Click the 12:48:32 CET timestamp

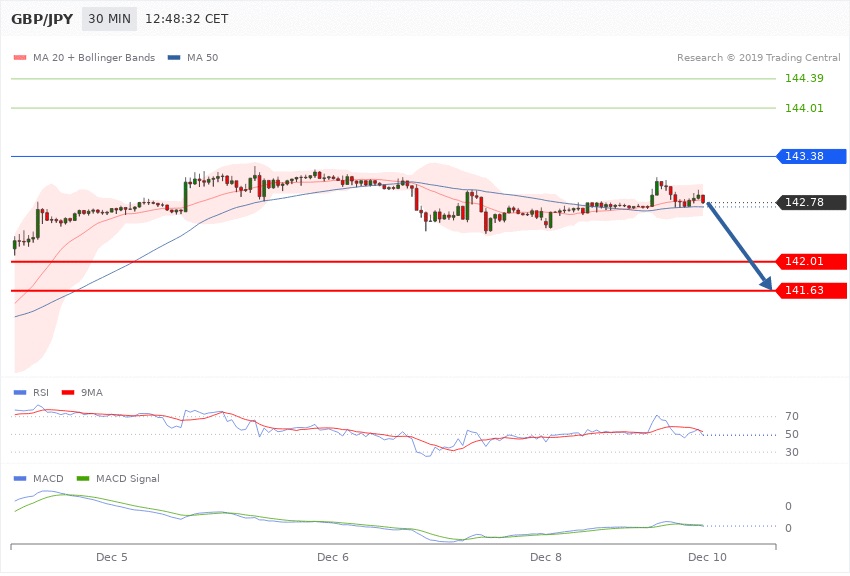coord(186,19)
